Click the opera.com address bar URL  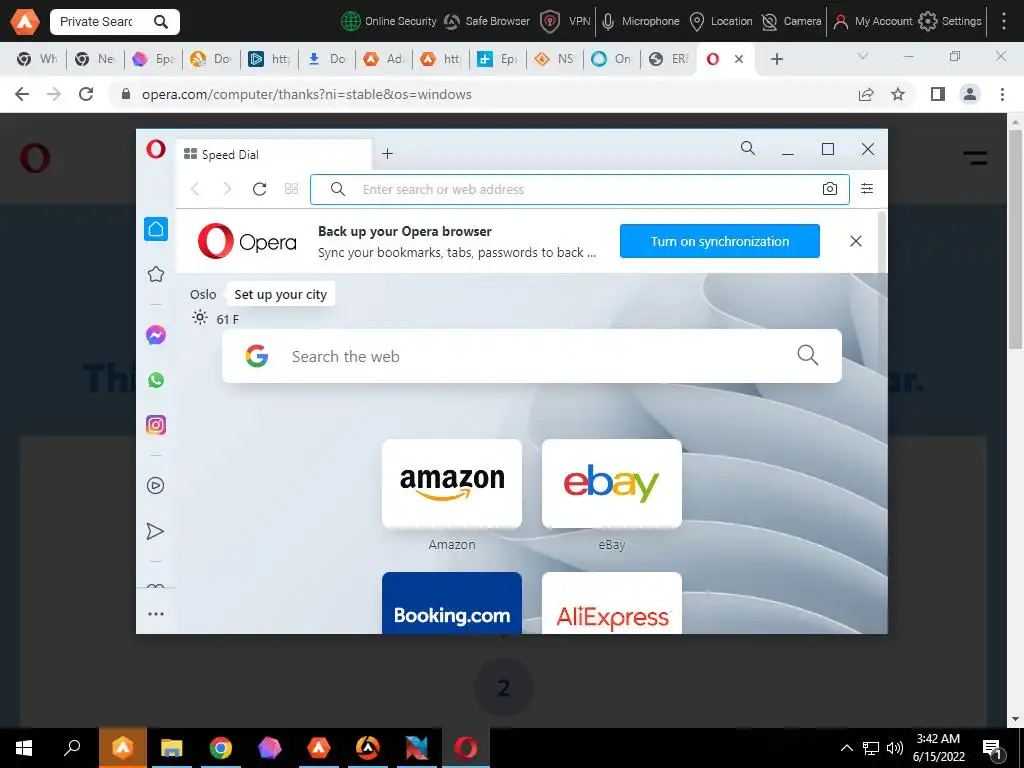(306, 94)
